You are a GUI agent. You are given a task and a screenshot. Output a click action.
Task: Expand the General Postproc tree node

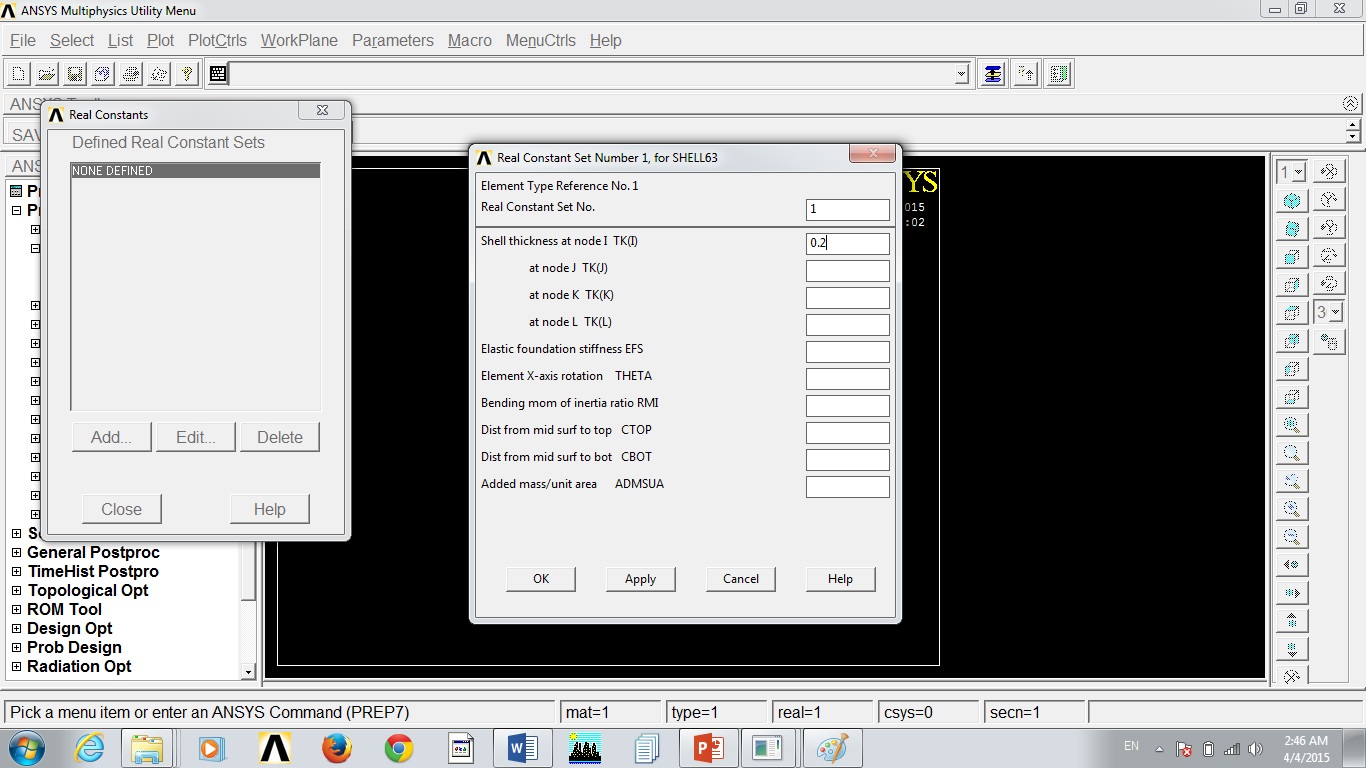(x=17, y=553)
